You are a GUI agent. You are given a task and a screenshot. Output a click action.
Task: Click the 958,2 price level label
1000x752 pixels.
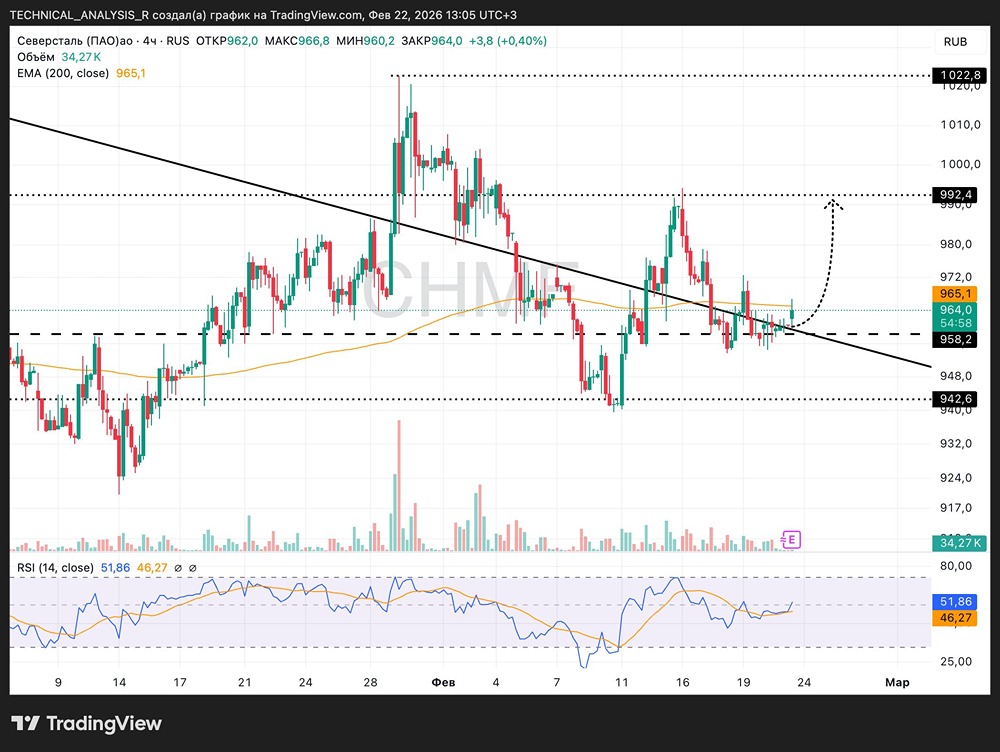[954, 339]
